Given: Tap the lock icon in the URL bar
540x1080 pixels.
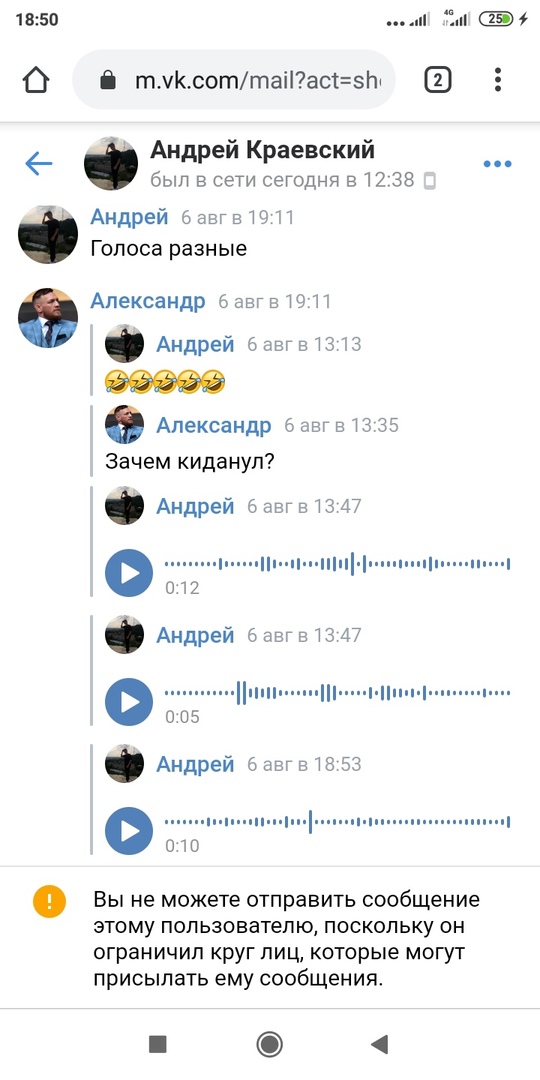Looking at the screenshot, I should point(108,80).
